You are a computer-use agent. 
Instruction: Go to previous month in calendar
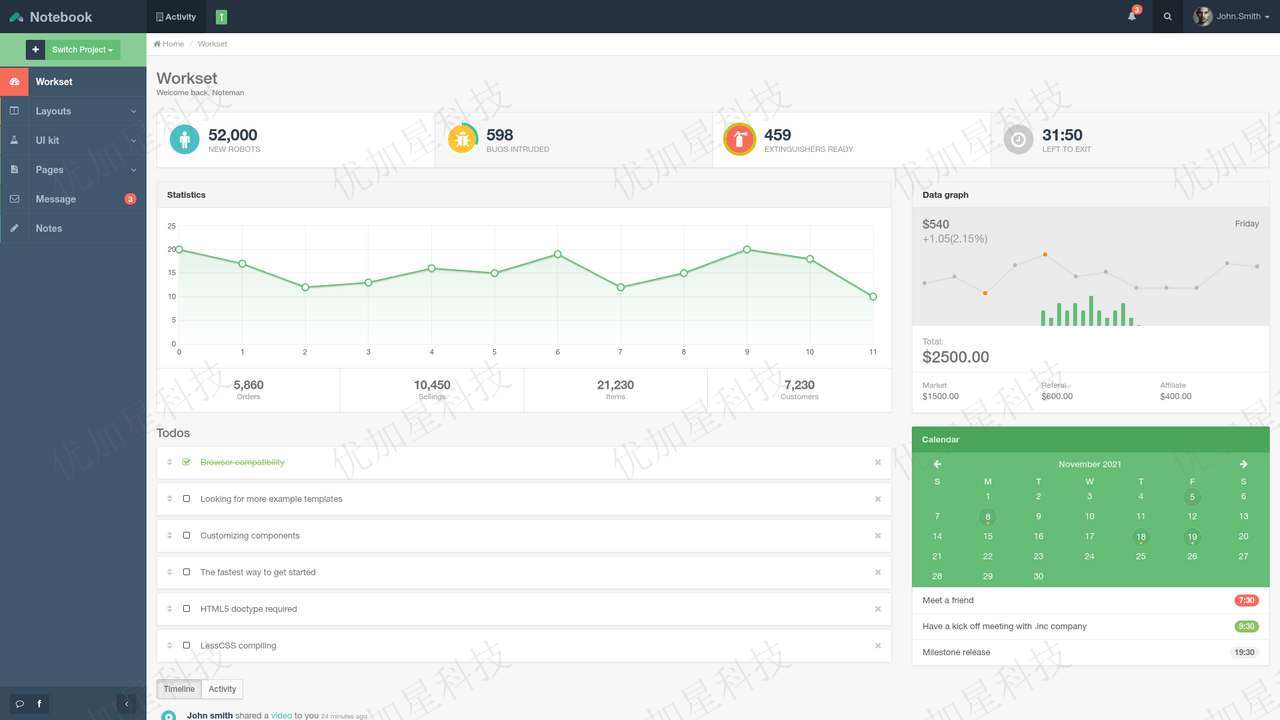coord(937,464)
